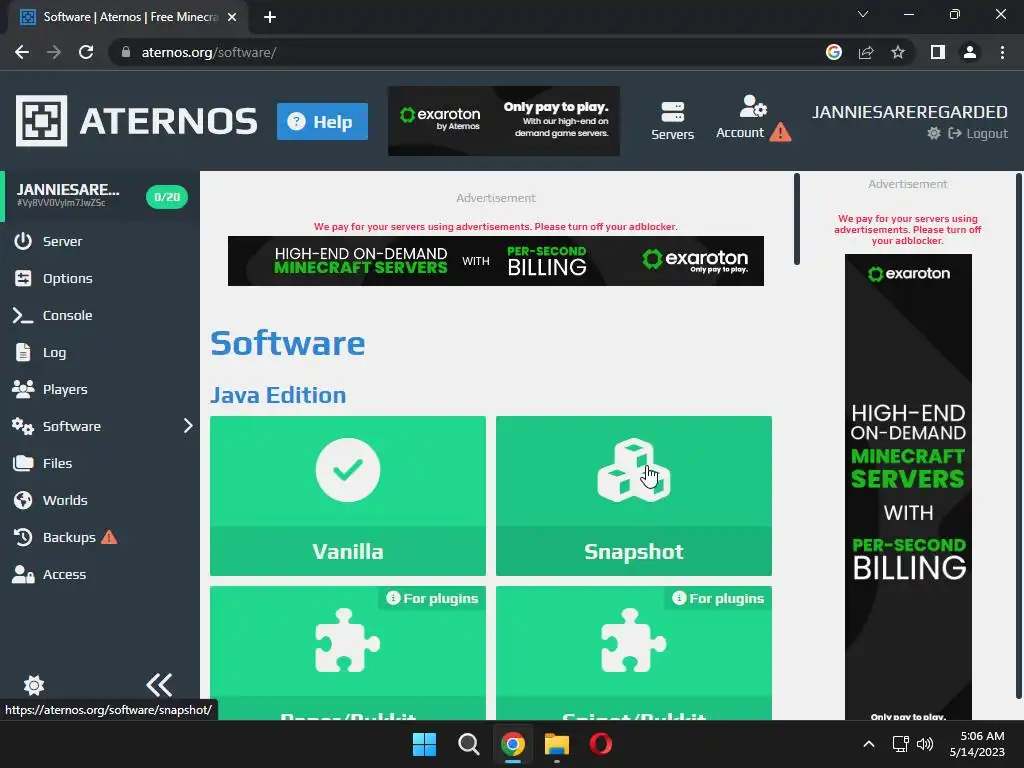Collapse the sidebar with double chevron
Viewport: 1024px width, 768px height.
pos(159,685)
